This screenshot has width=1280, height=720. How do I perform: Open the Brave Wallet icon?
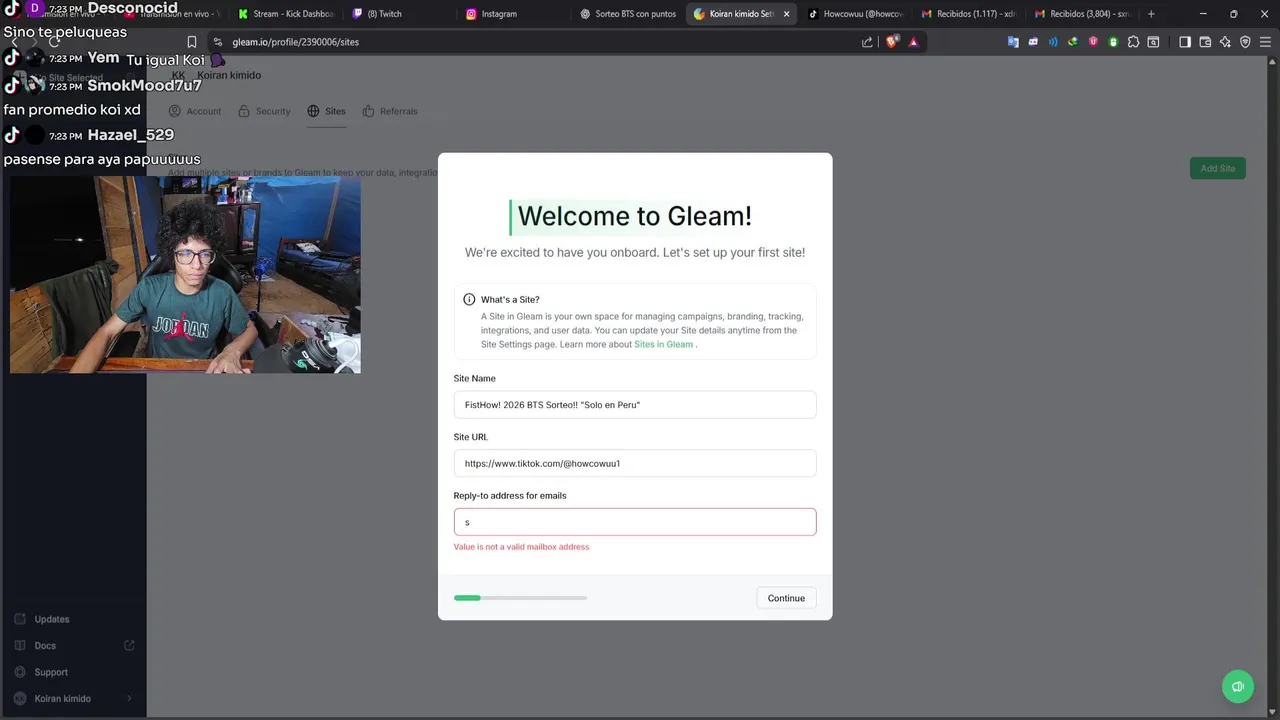click(x=1205, y=42)
